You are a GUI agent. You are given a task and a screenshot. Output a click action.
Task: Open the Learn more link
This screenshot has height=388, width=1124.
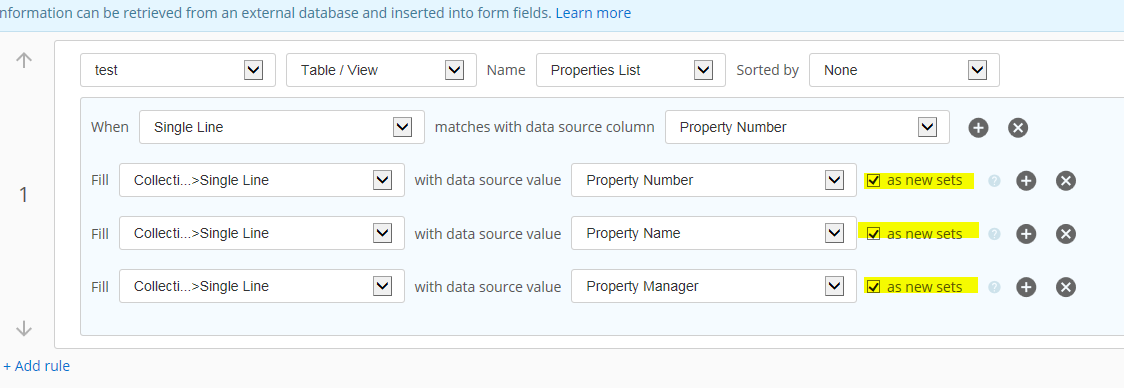[x=593, y=13]
